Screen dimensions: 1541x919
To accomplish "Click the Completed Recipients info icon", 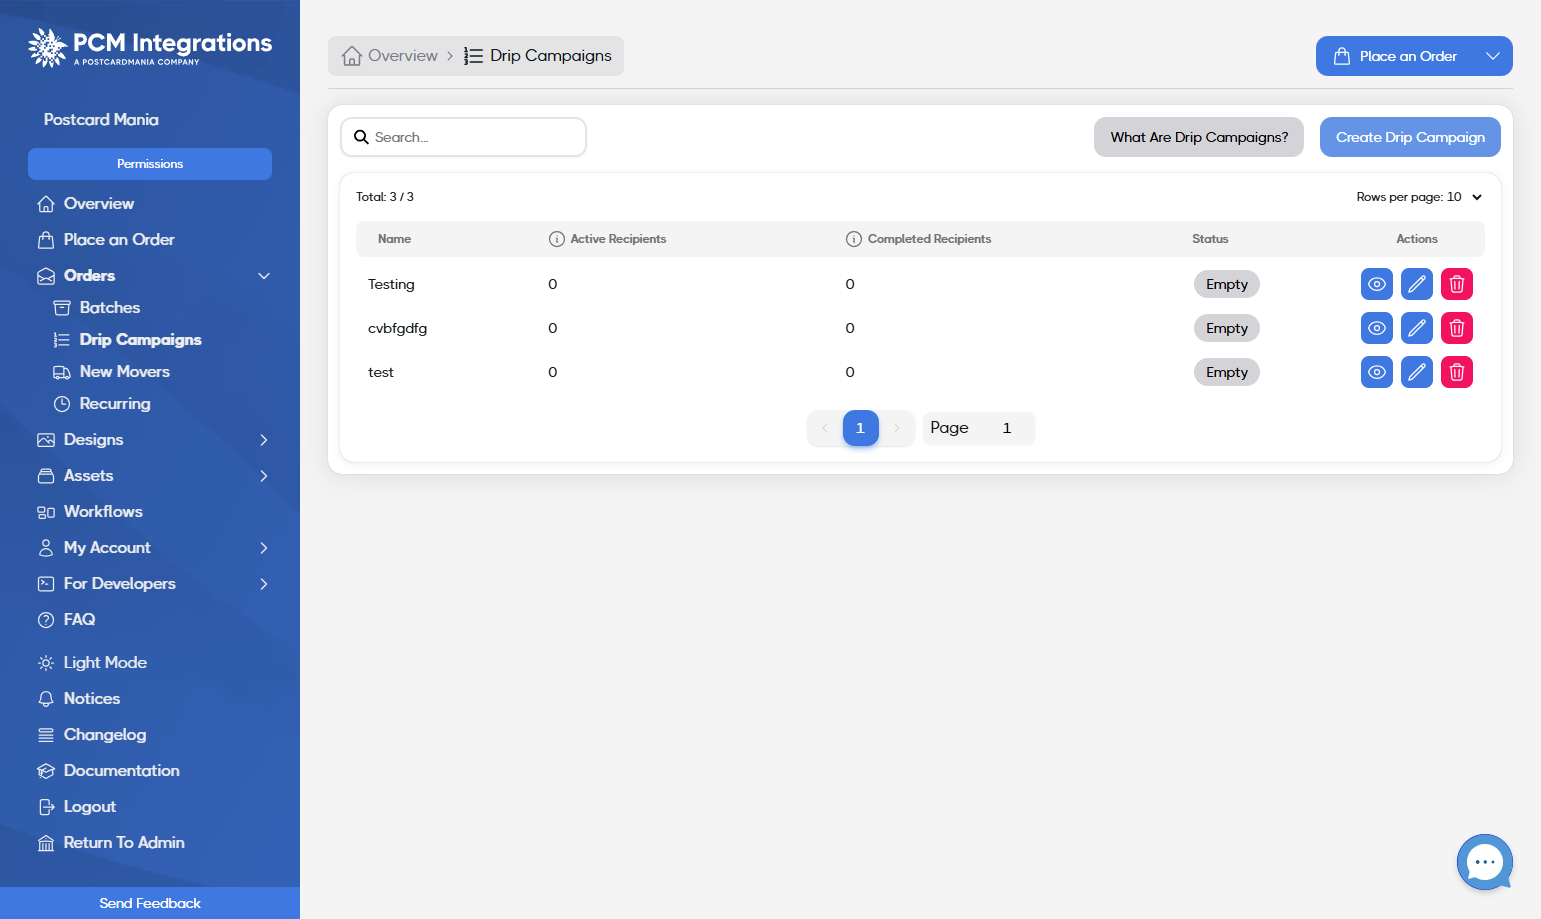I will tap(854, 239).
